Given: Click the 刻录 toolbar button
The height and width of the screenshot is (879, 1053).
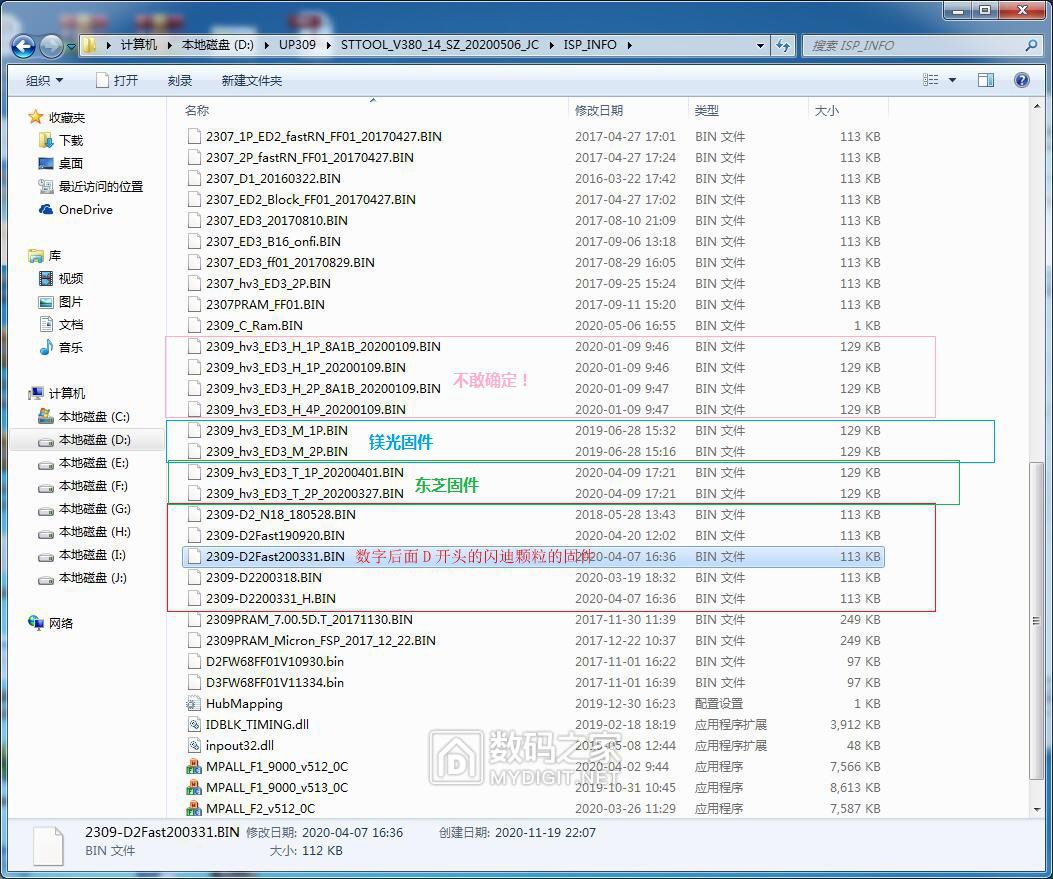Looking at the screenshot, I should tap(180, 81).
